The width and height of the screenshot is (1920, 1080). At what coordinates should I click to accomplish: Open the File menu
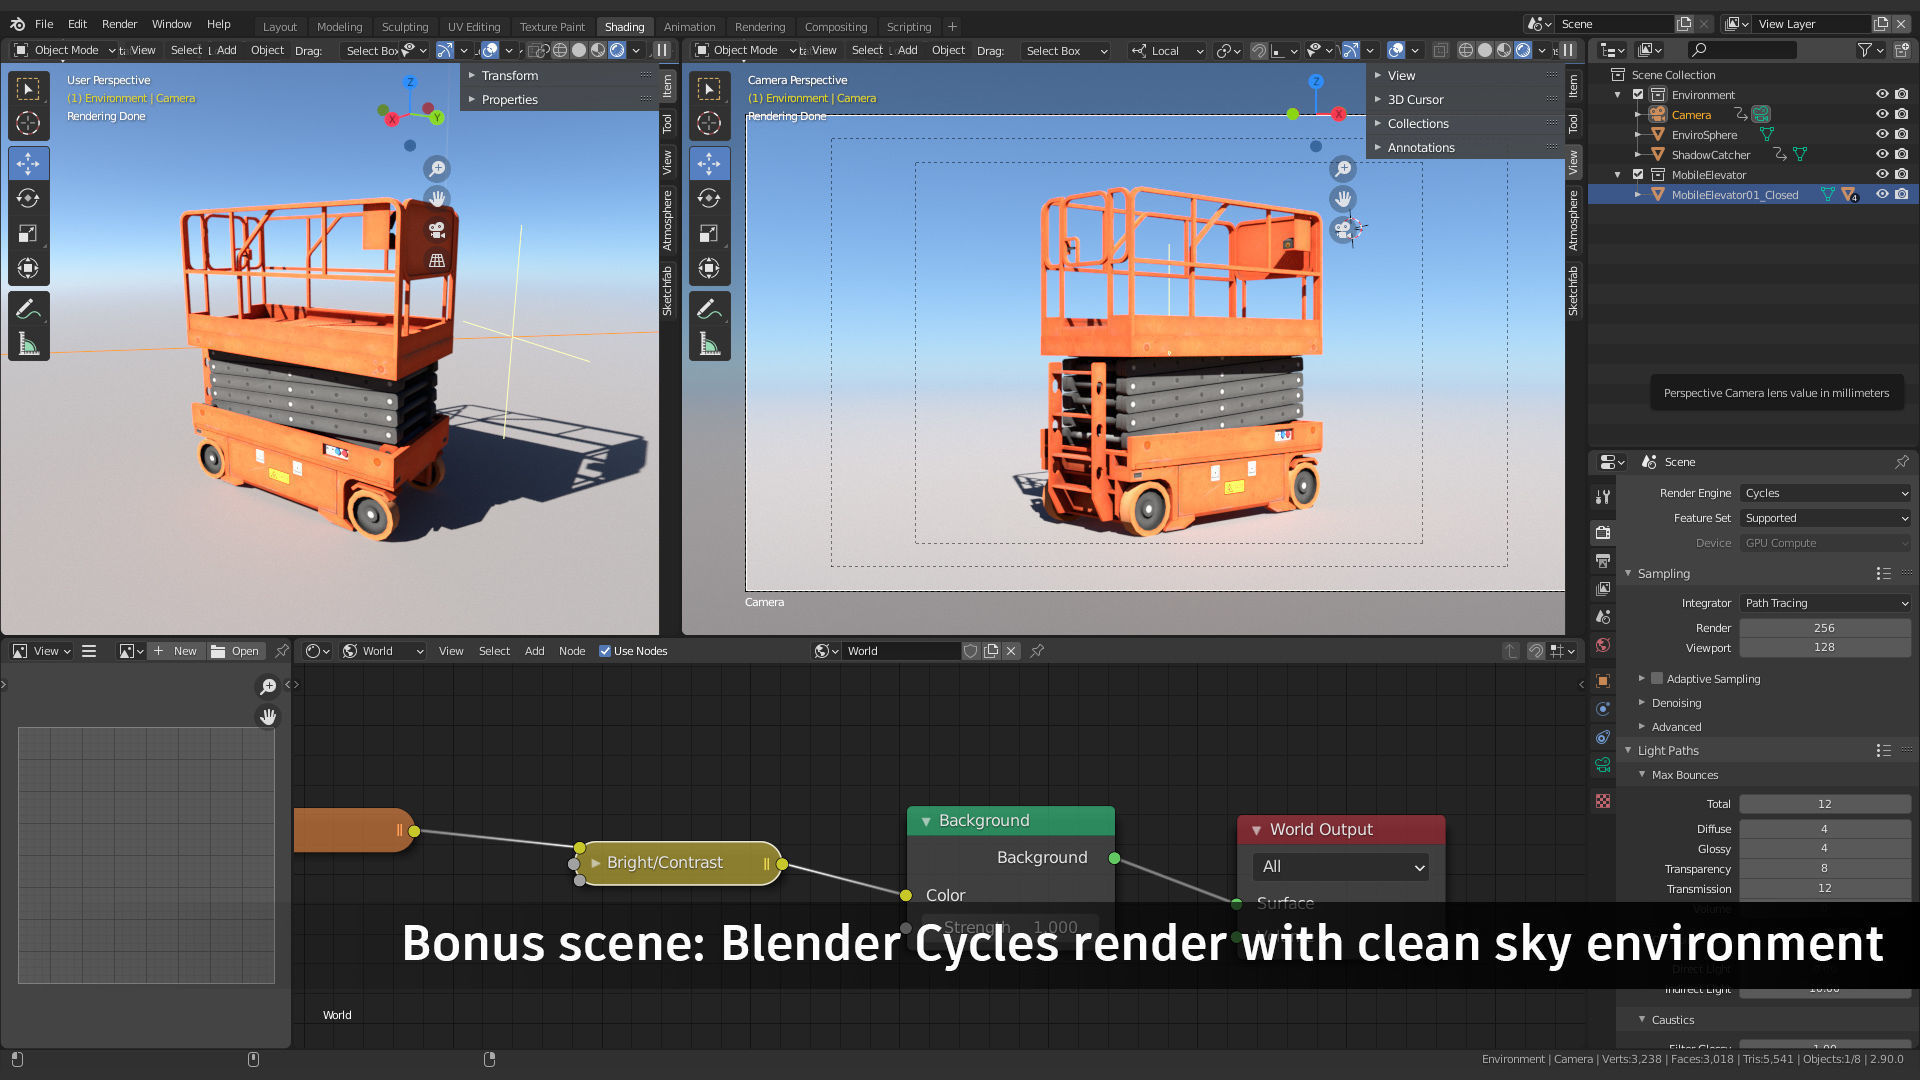click(44, 24)
